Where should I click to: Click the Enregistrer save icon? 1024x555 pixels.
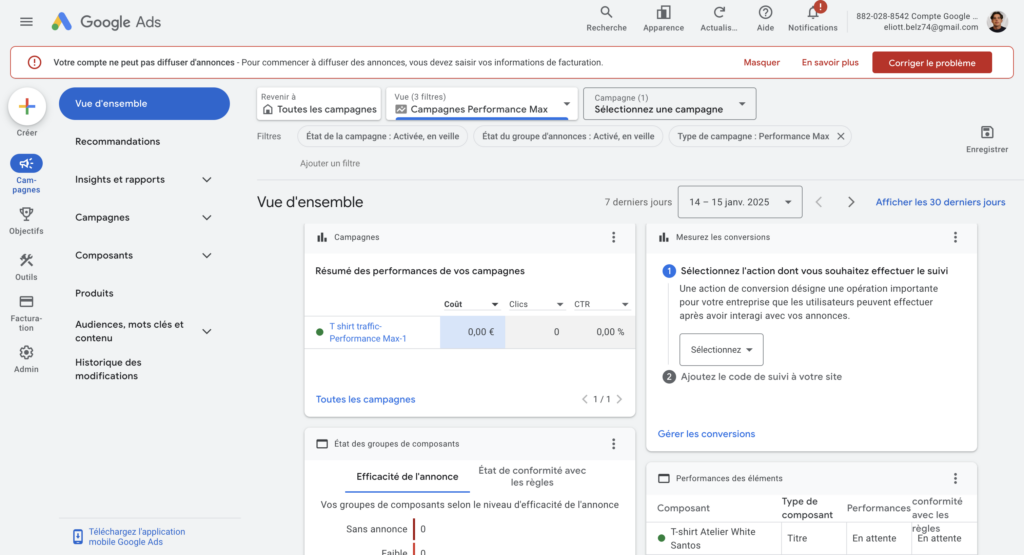coord(987,139)
